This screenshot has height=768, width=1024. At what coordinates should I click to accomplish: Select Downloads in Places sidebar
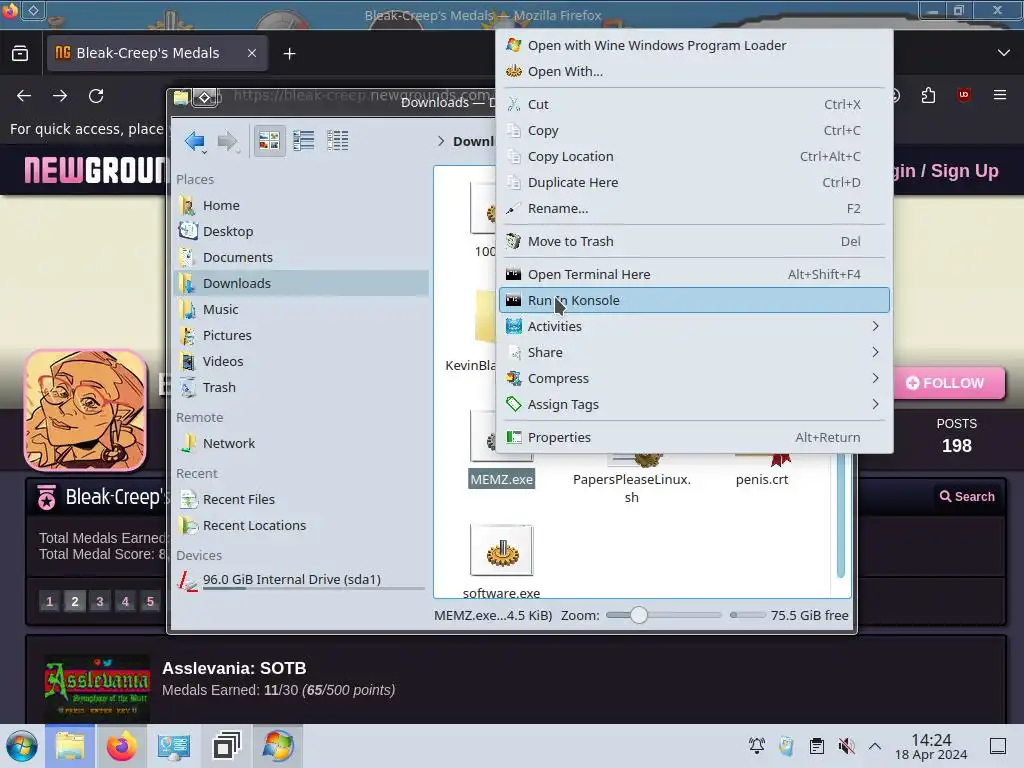pyautogui.click(x=302, y=283)
